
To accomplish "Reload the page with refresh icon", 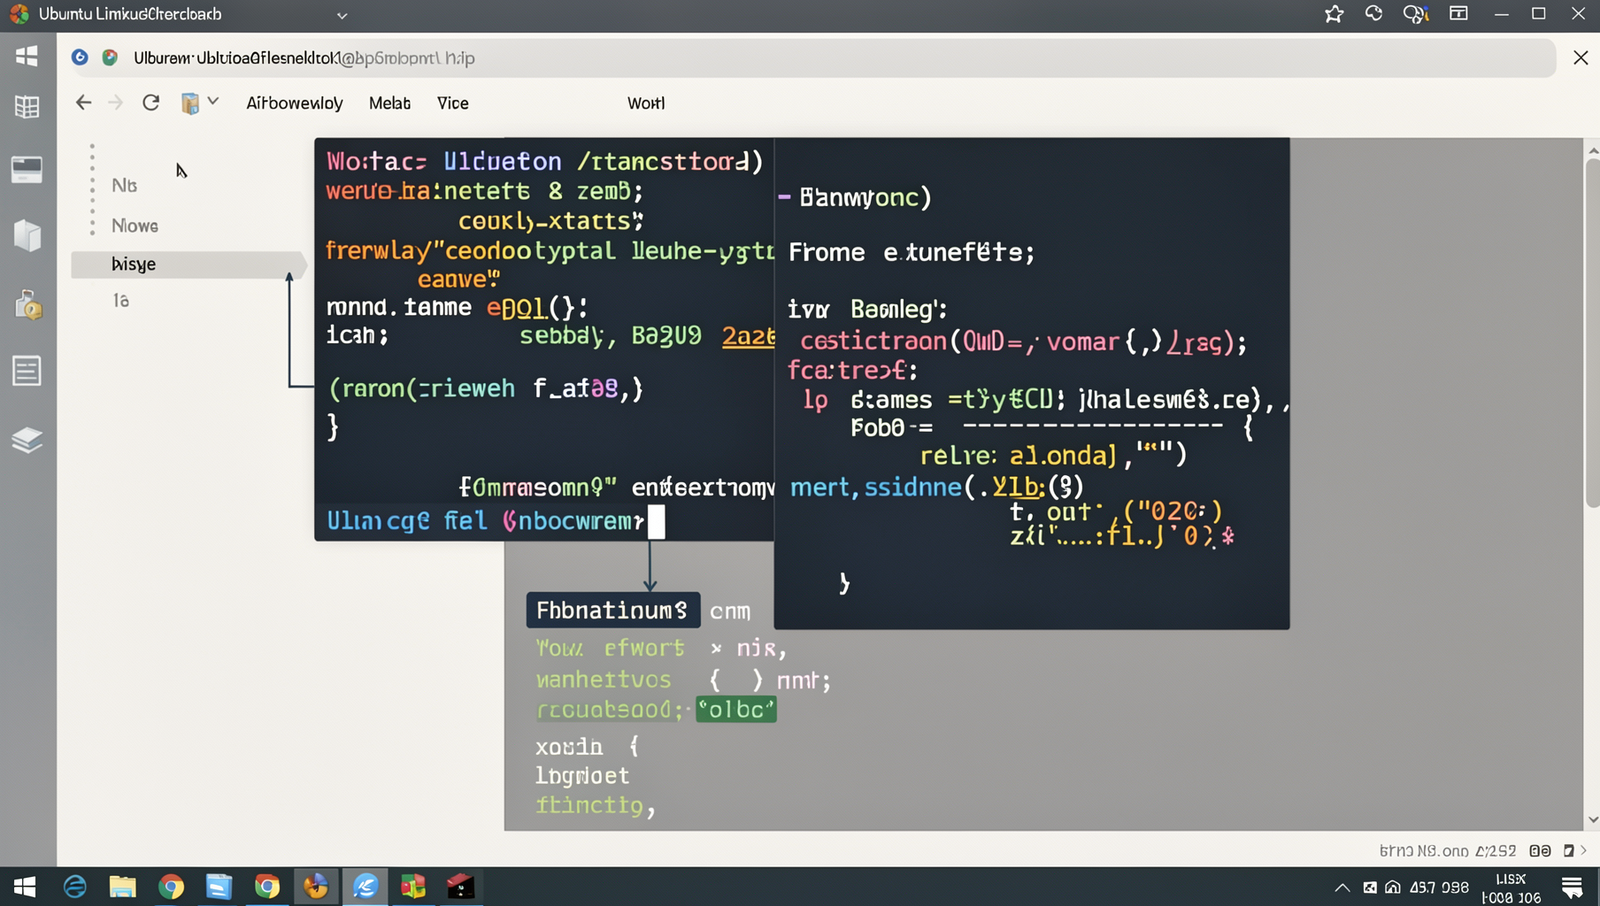I will pyautogui.click(x=151, y=102).
